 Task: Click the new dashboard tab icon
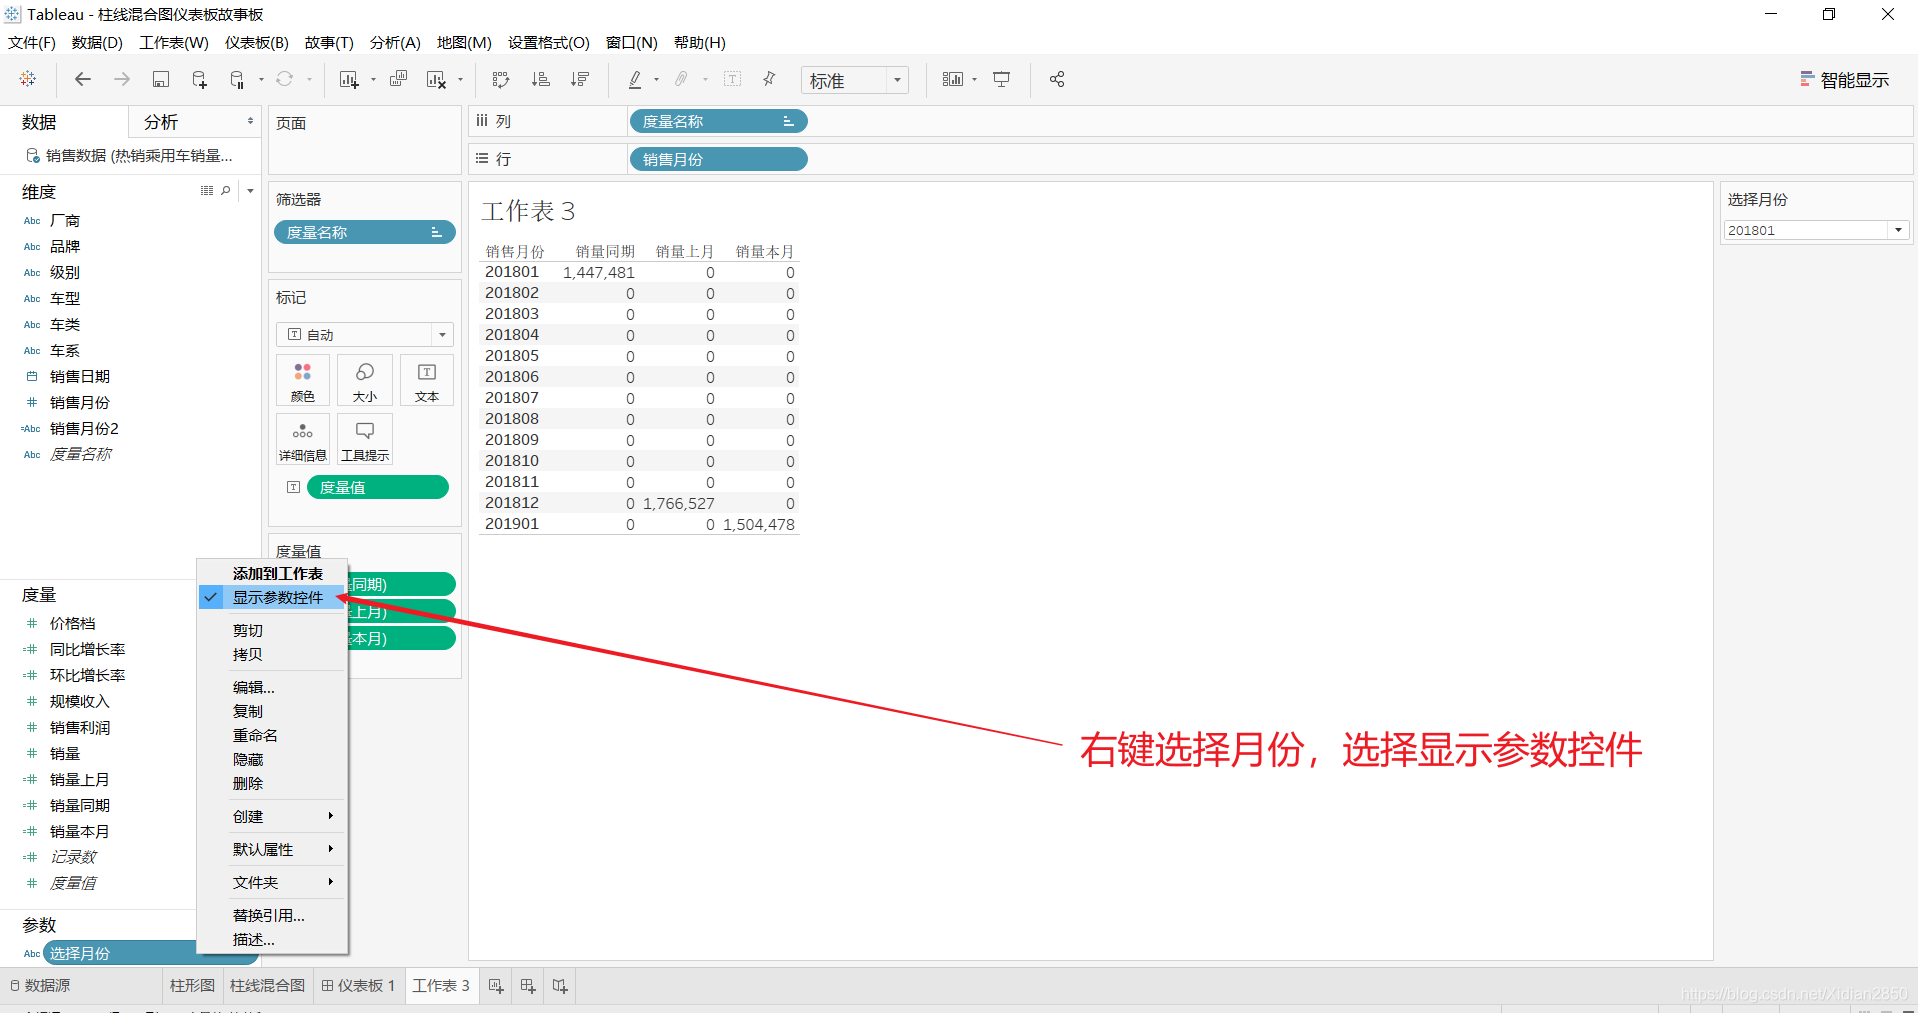point(528,986)
